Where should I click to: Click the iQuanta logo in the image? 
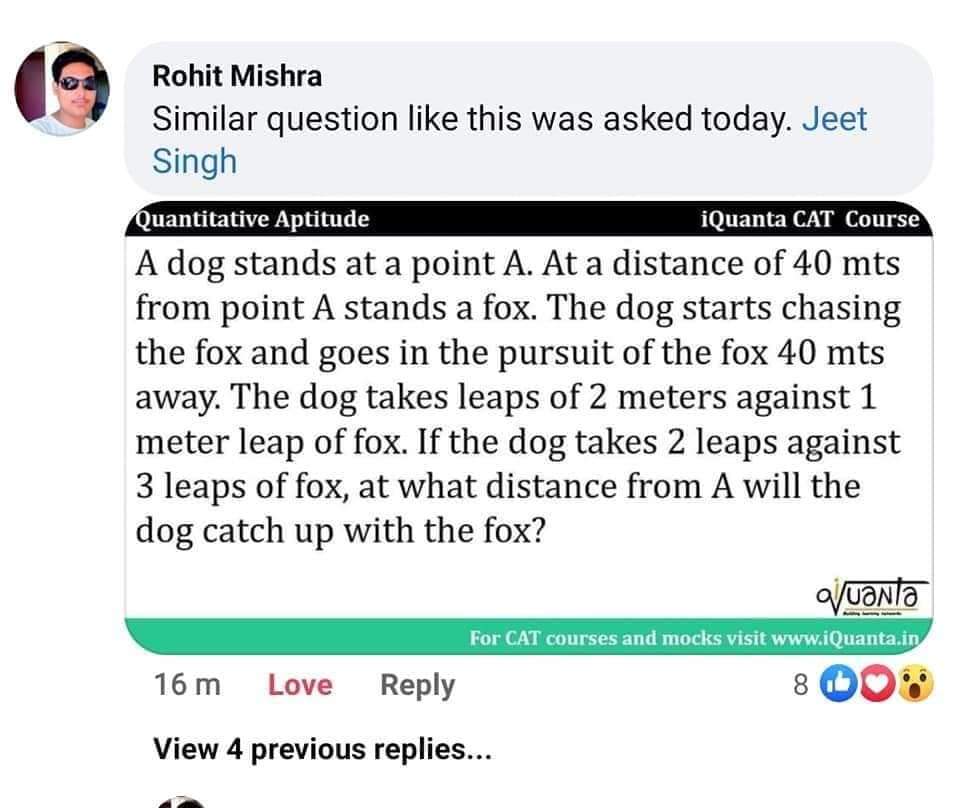[x=872, y=597]
